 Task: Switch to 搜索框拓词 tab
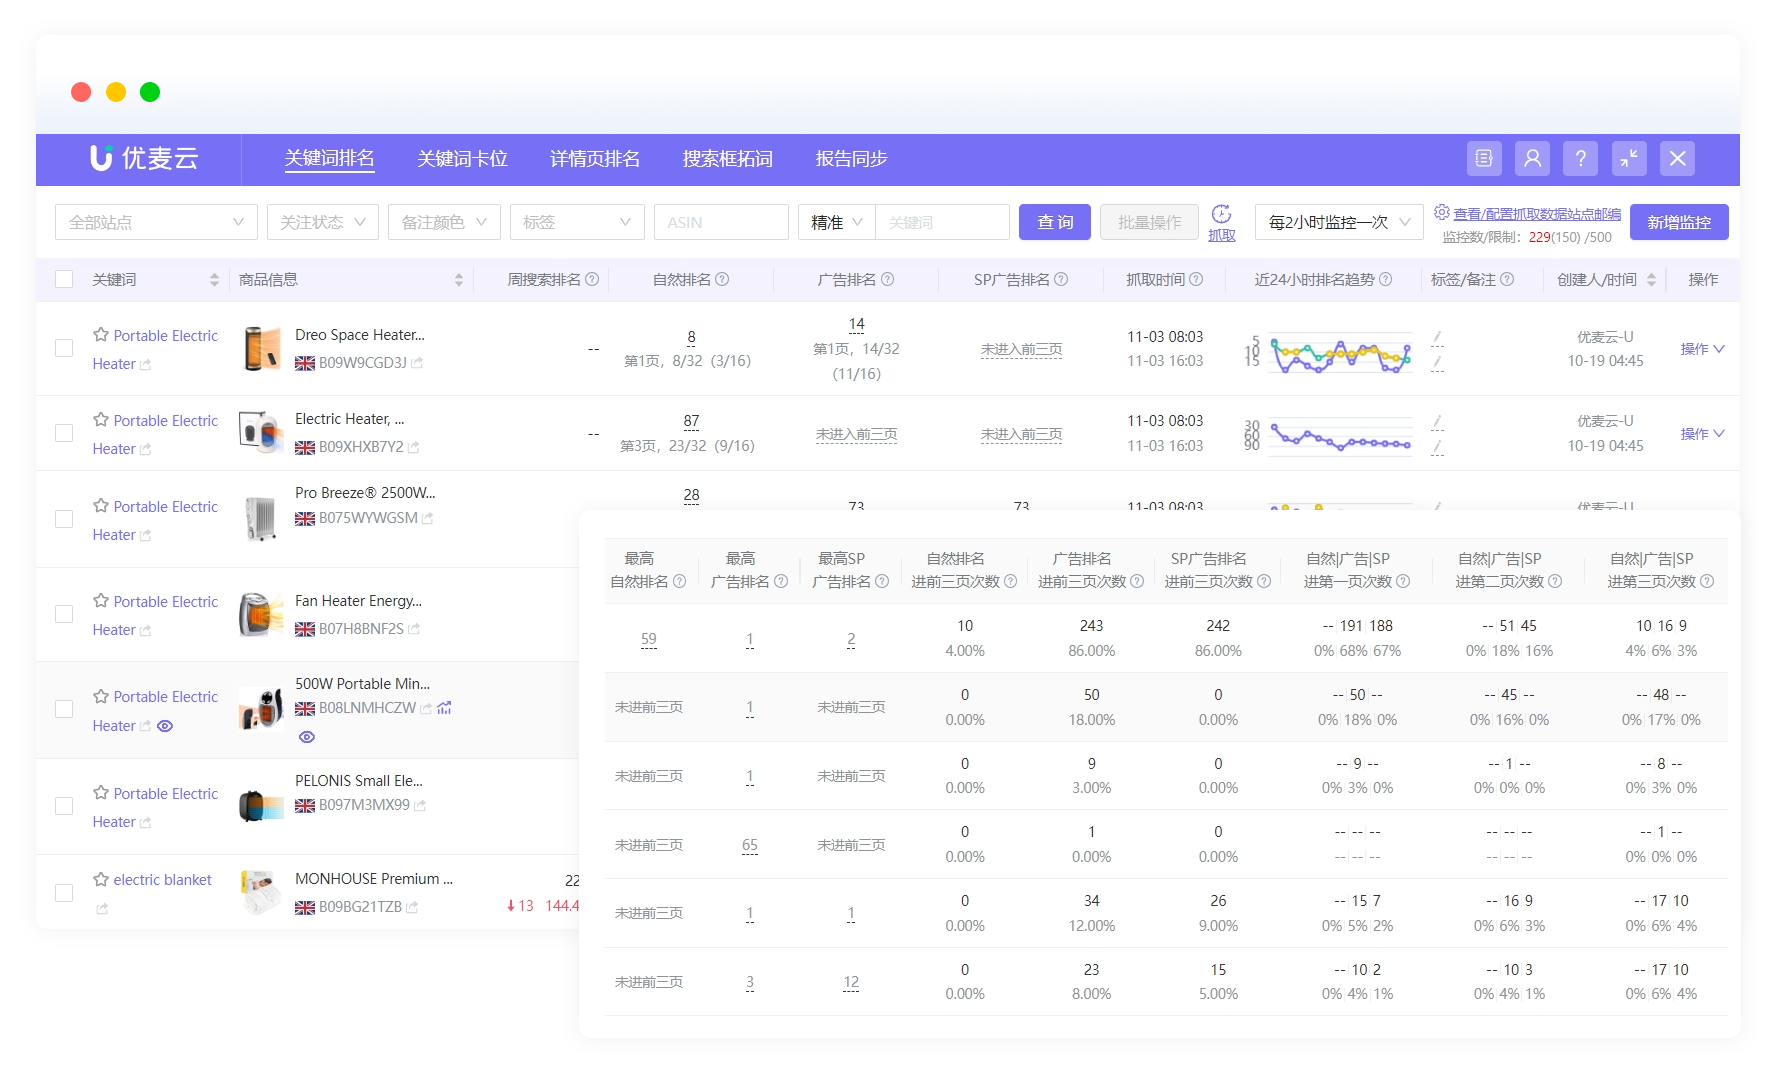click(x=728, y=158)
